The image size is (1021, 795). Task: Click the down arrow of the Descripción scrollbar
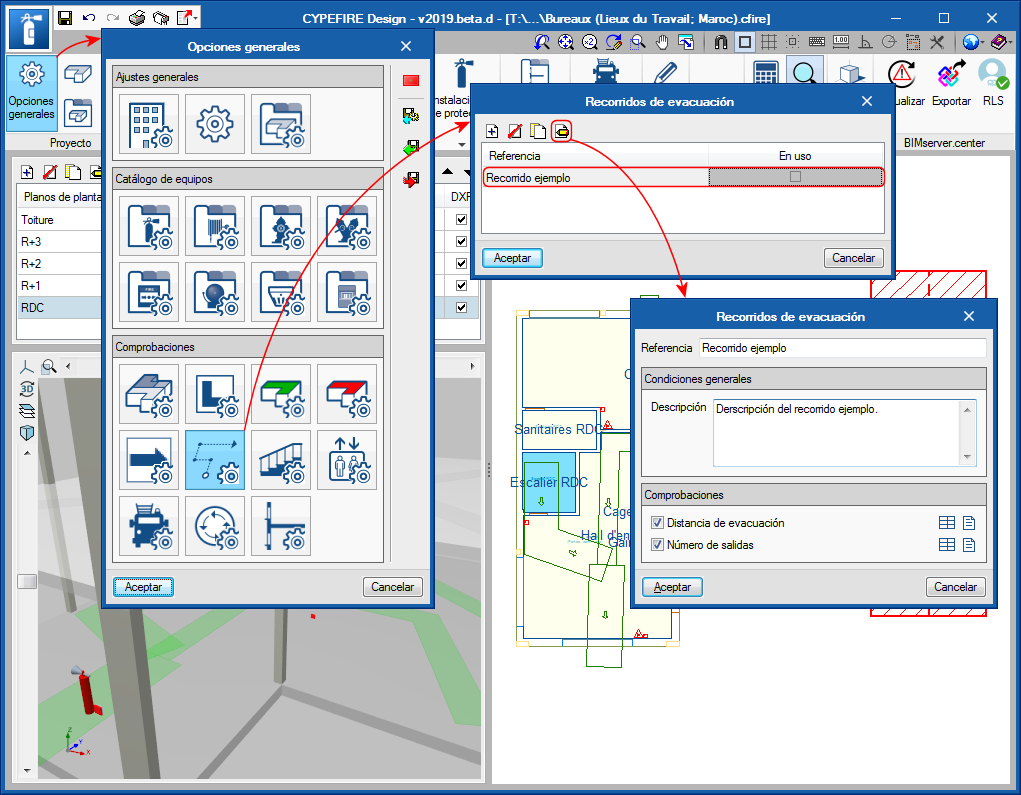coord(968,456)
